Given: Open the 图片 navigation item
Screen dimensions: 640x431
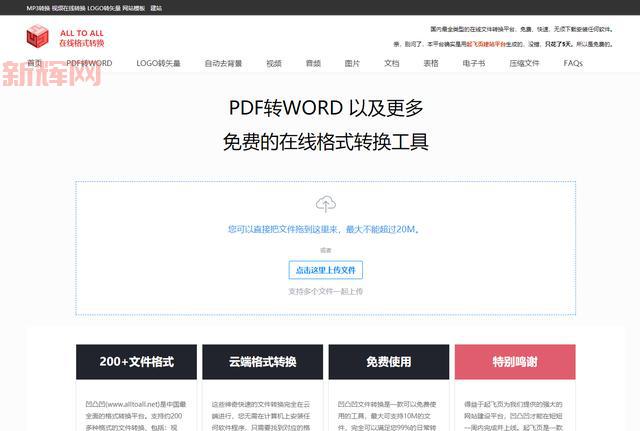Looking at the screenshot, I should [x=352, y=63].
